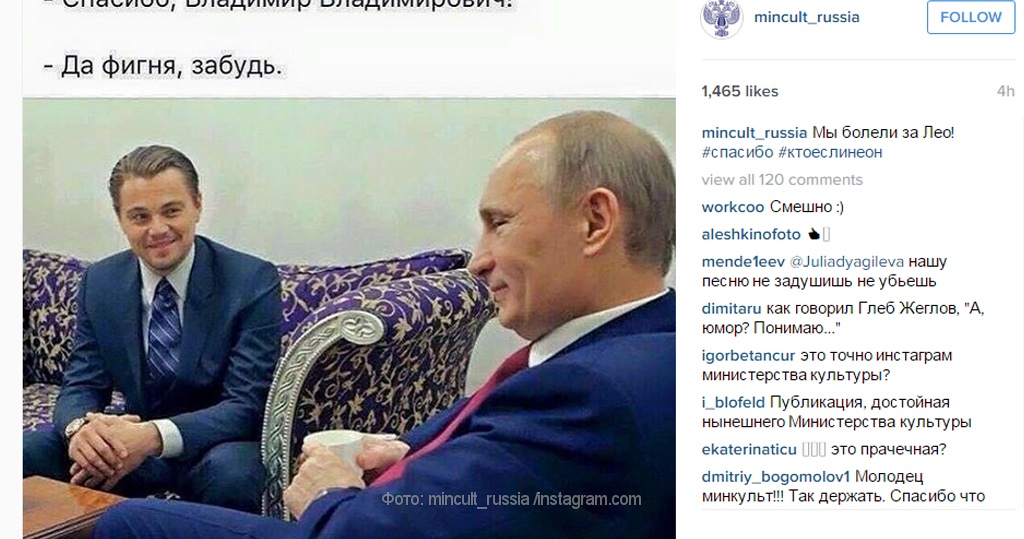Open dmitriy_bogomolov1 commenter profile

pyautogui.click(x=776, y=477)
